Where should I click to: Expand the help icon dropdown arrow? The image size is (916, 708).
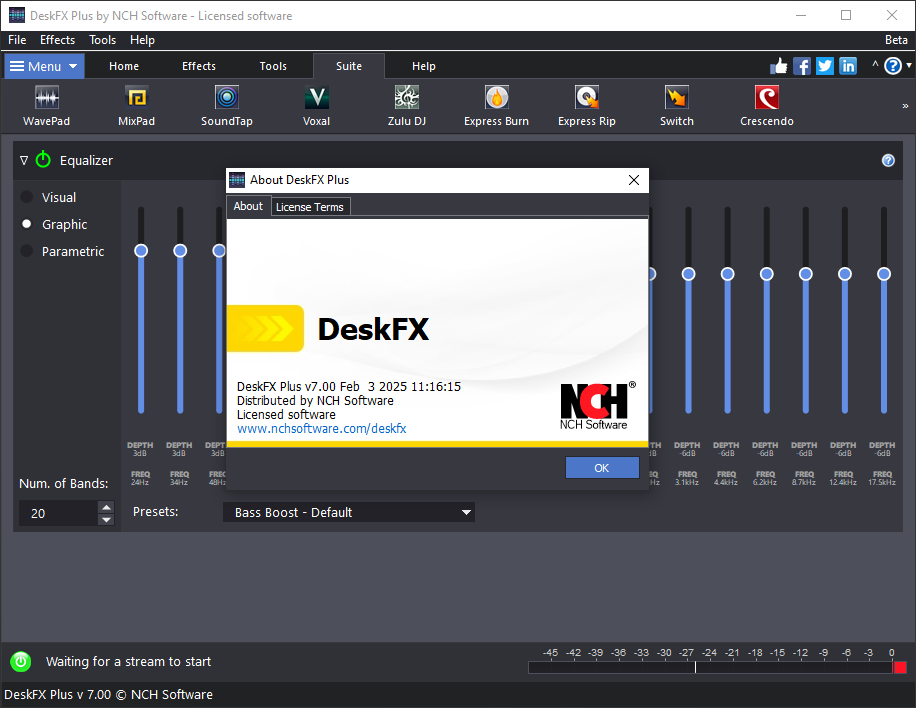pyautogui.click(x=908, y=65)
